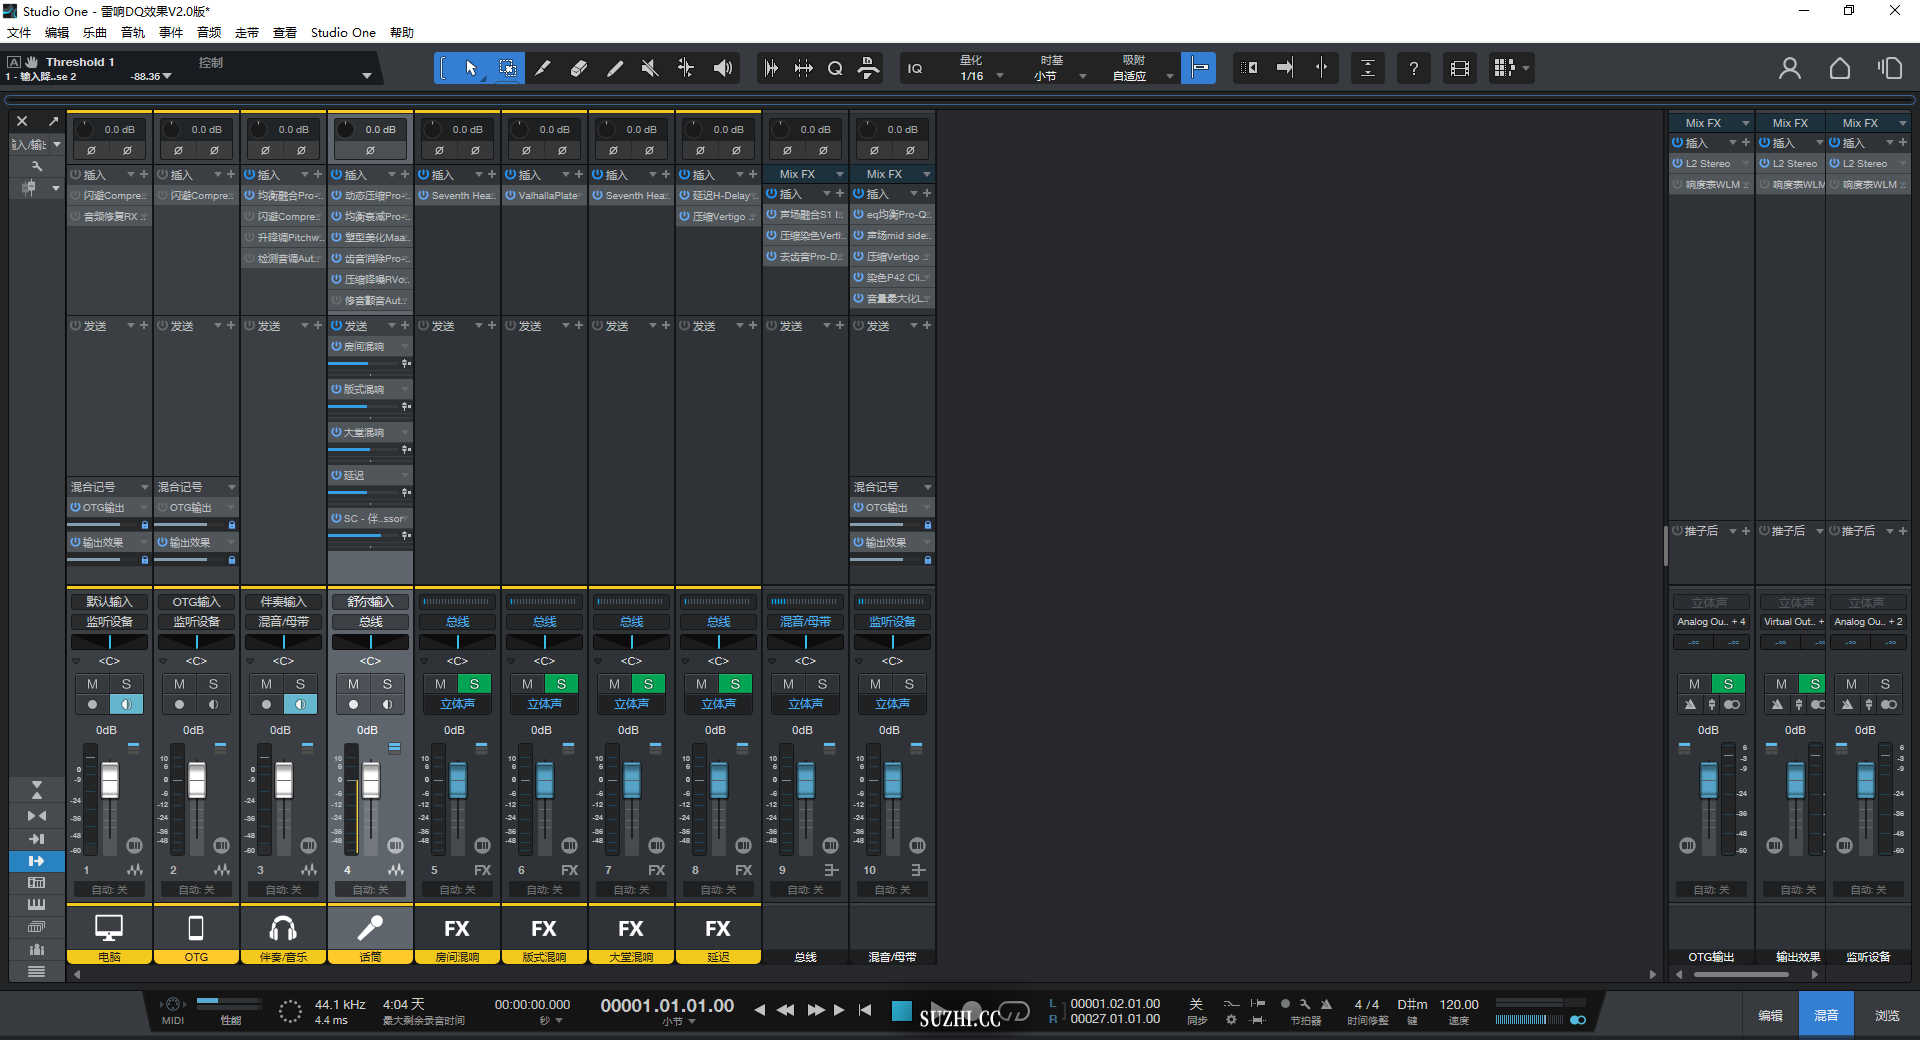Viewport: 1920px width, 1040px height.
Task: Toggle solo on OTG输出 output channel
Action: coord(1728,684)
